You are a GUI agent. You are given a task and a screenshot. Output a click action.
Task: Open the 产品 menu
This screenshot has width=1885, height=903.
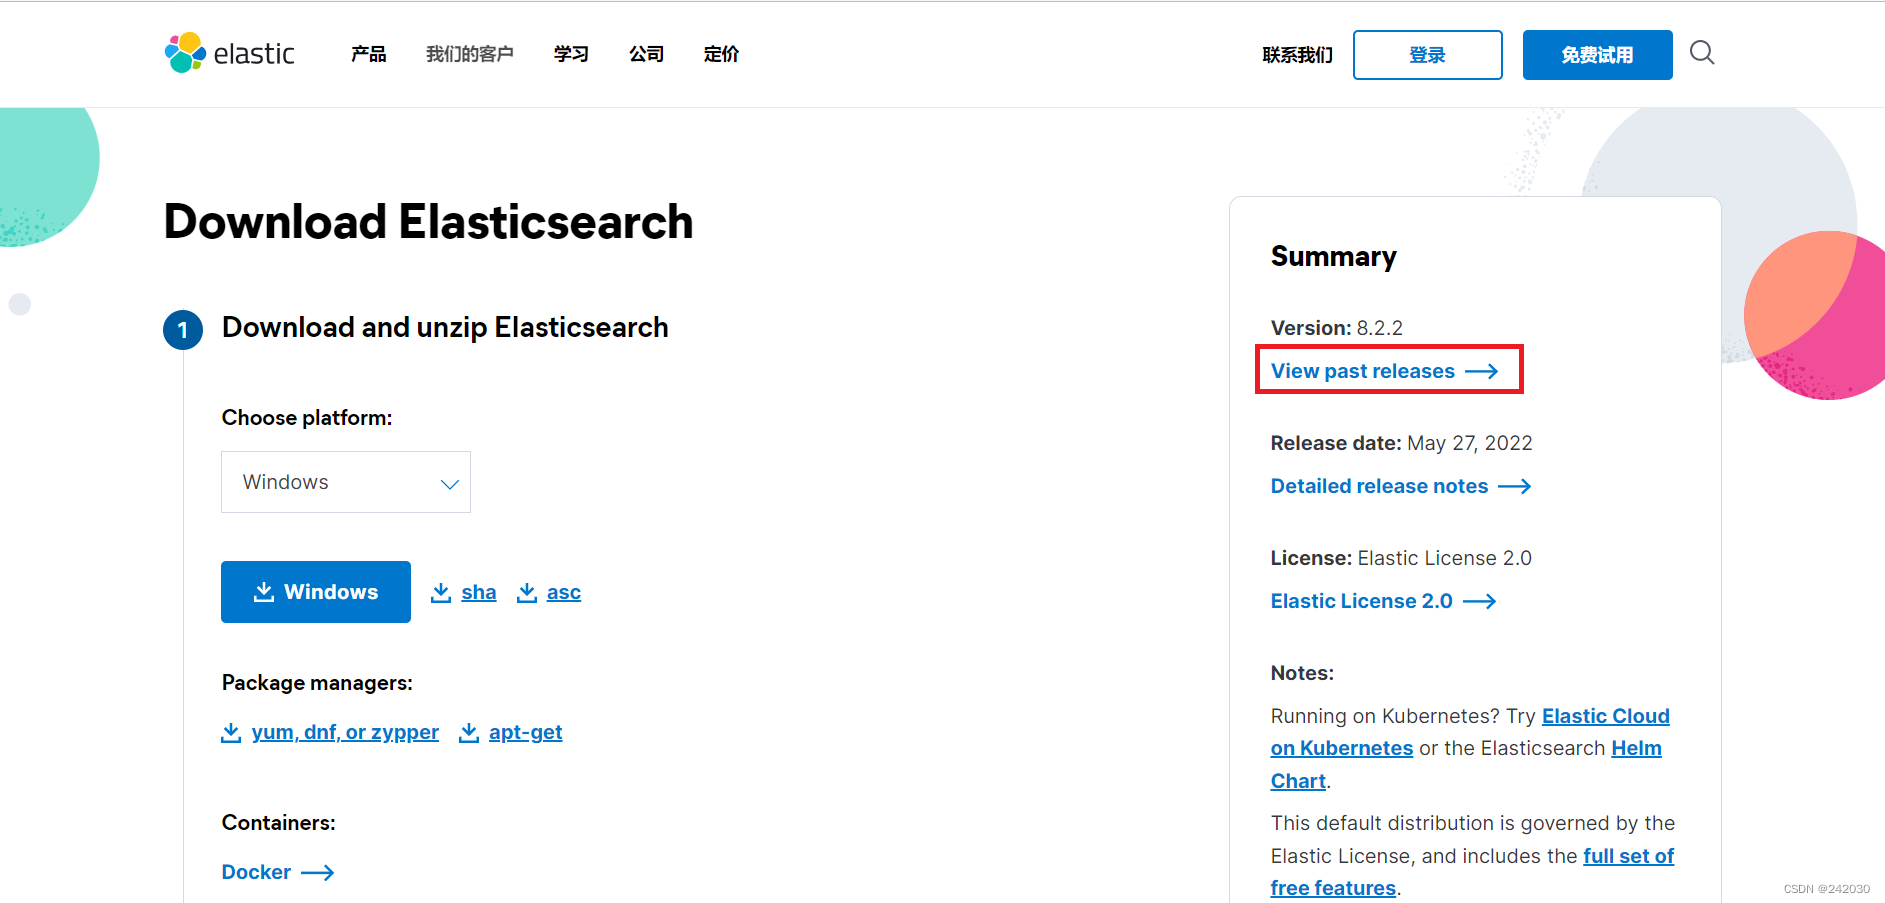367,55
